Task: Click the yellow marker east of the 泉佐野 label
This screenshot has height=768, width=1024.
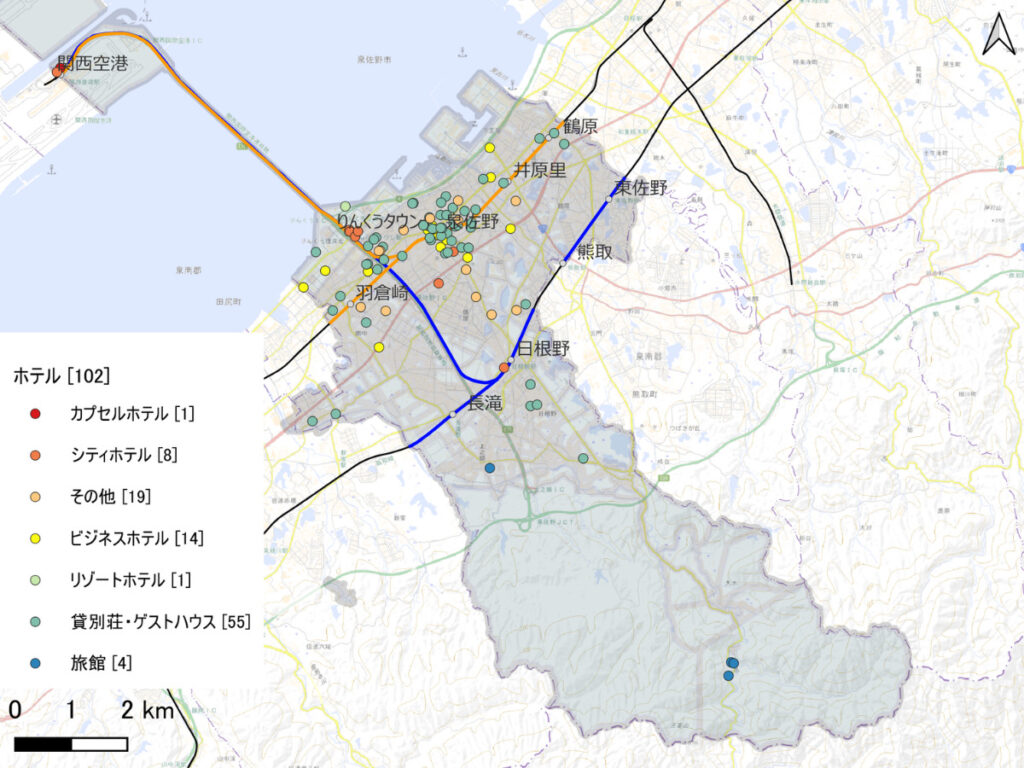Action: coord(511,229)
